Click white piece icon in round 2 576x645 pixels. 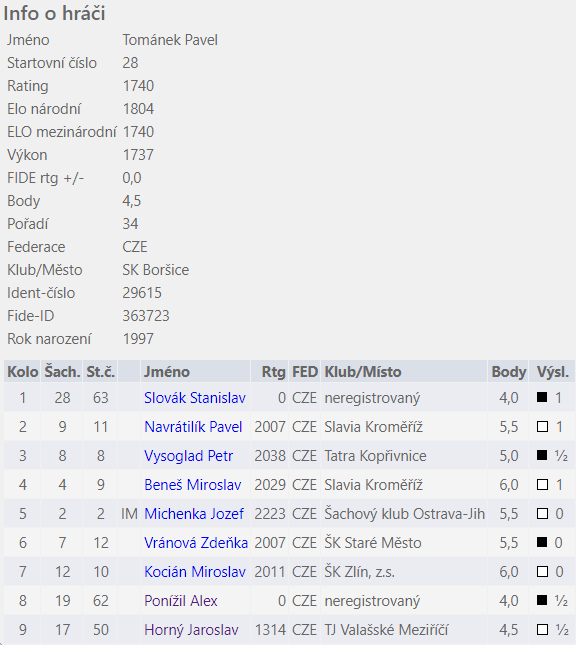(x=542, y=426)
